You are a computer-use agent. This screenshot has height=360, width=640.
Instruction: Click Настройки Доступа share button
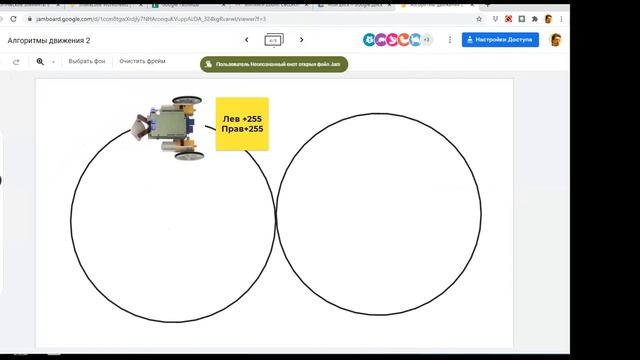(x=500, y=40)
